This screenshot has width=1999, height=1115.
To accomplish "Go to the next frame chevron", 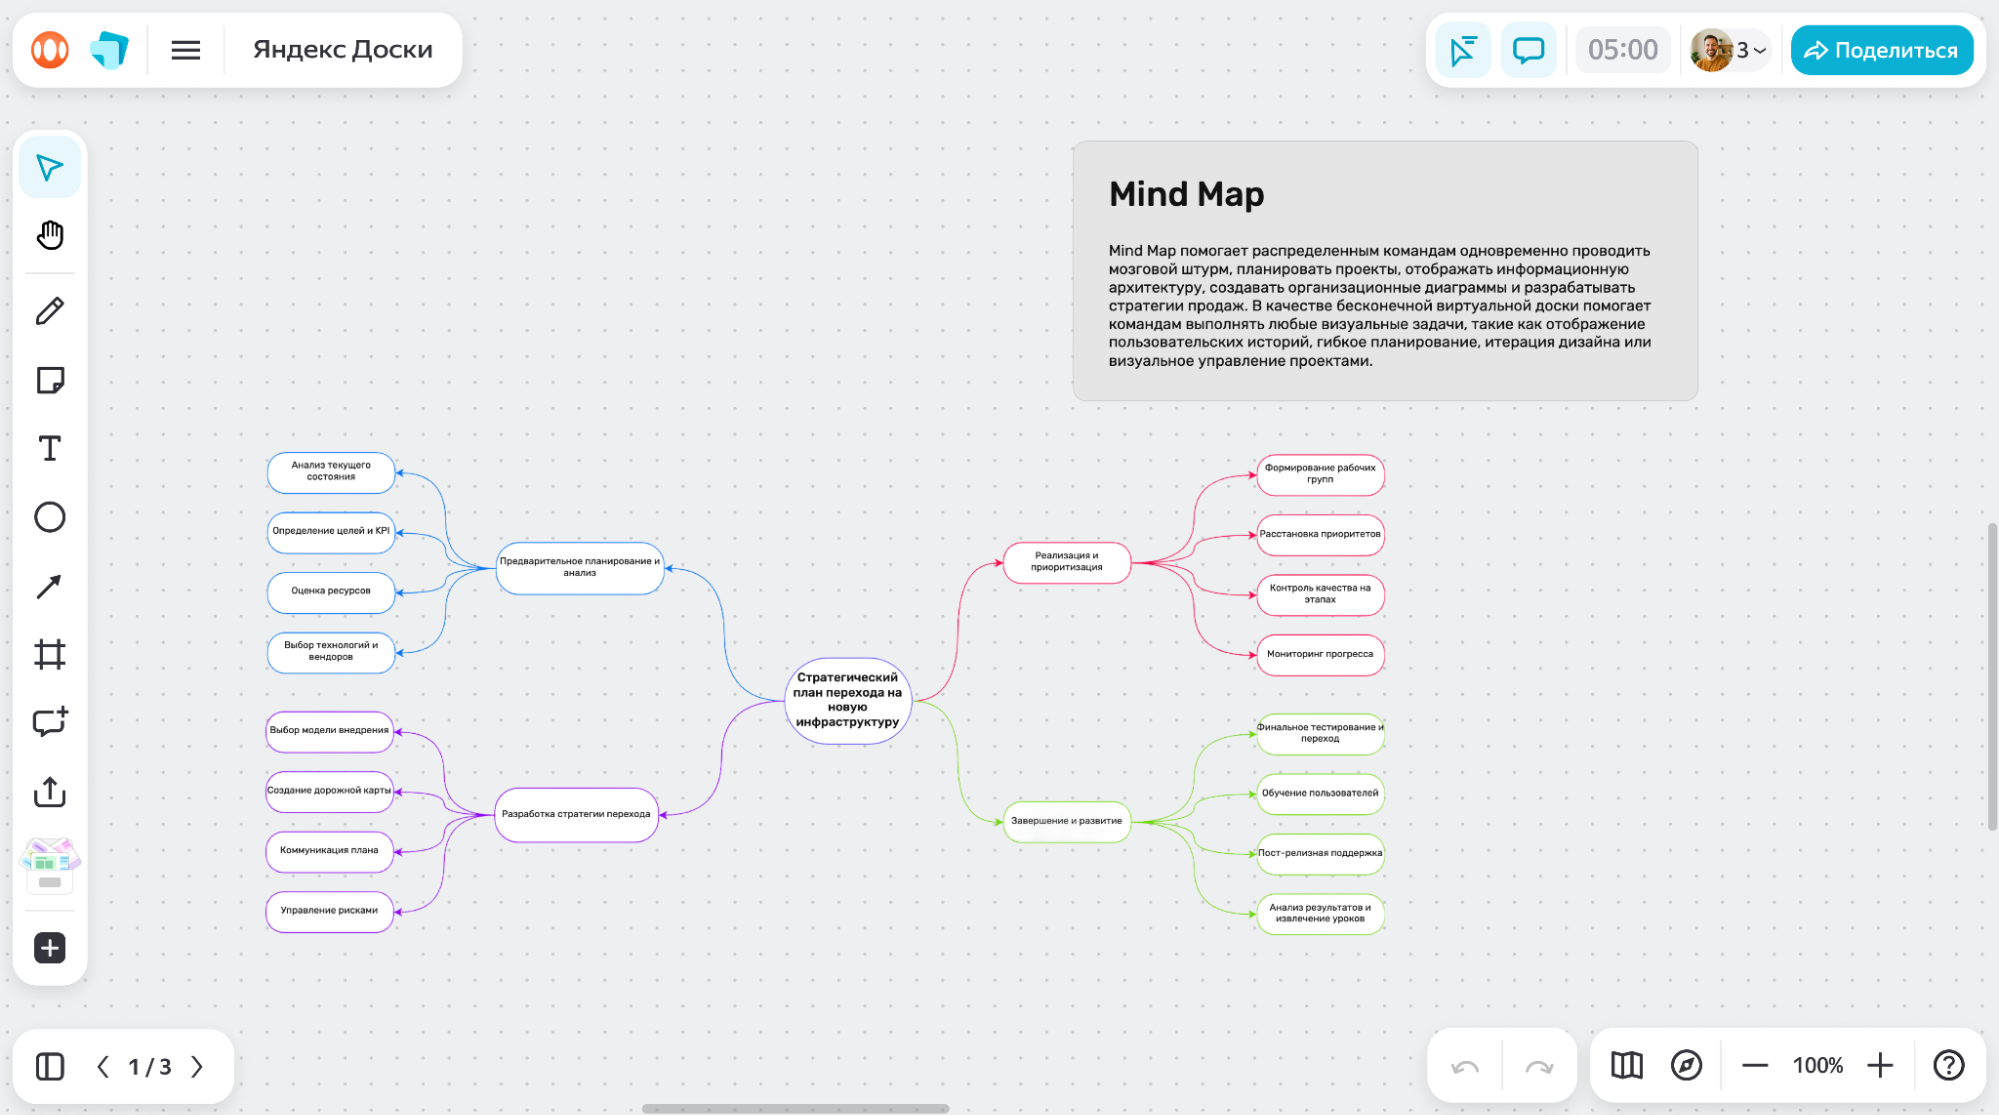I will click(198, 1066).
